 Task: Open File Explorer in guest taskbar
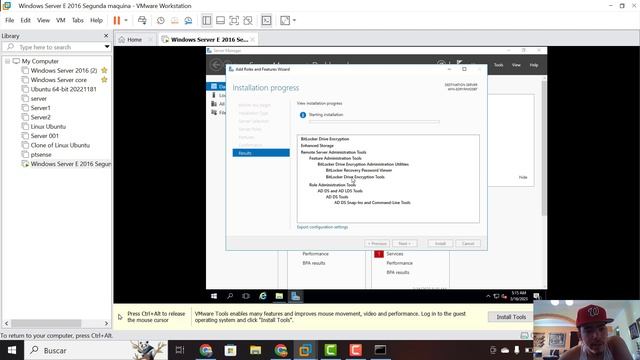click(279, 296)
